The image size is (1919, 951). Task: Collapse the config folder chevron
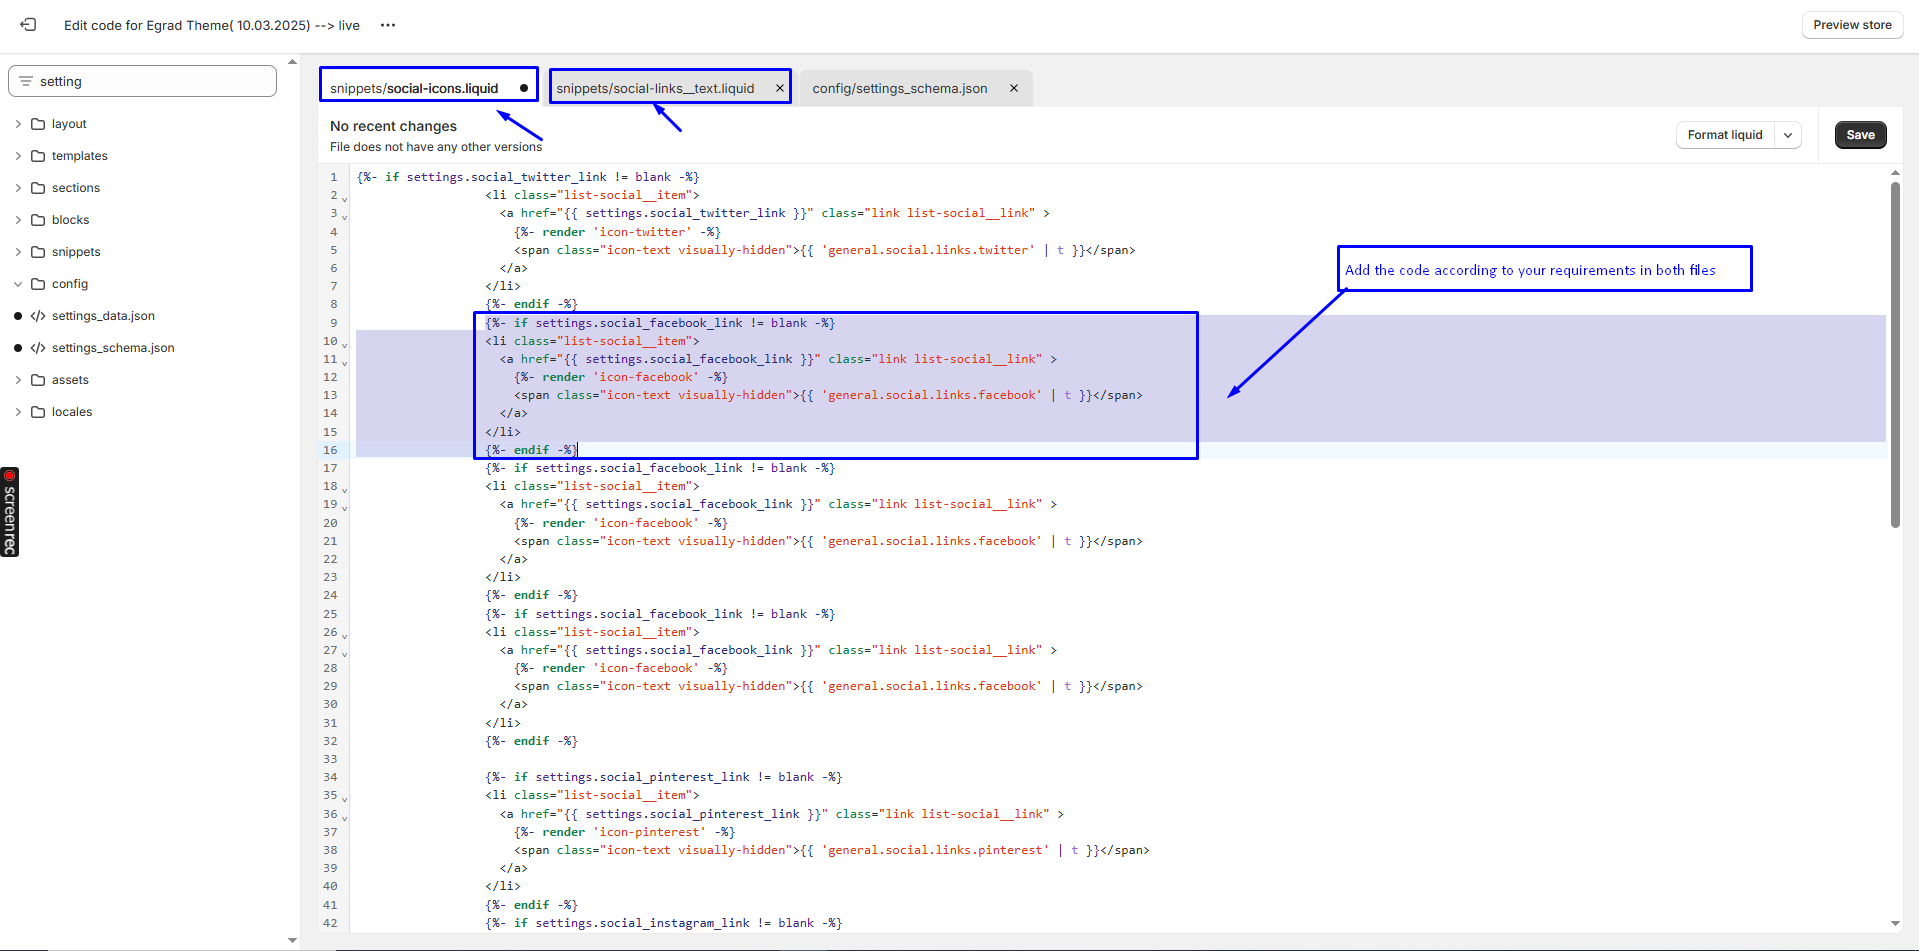click(18, 284)
